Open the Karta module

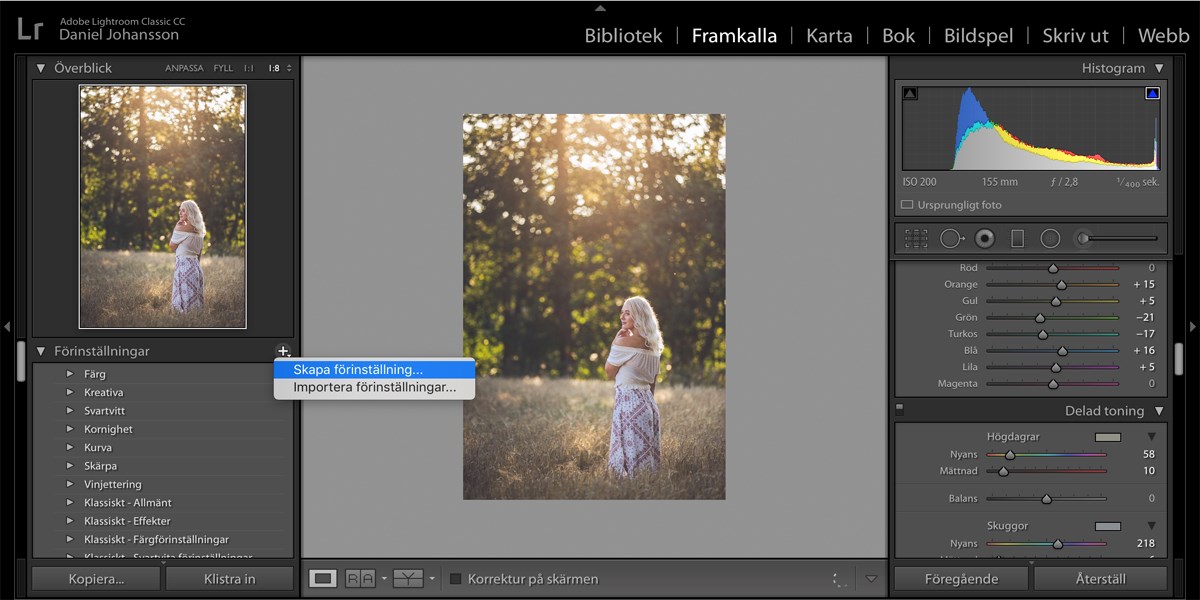[829, 35]
